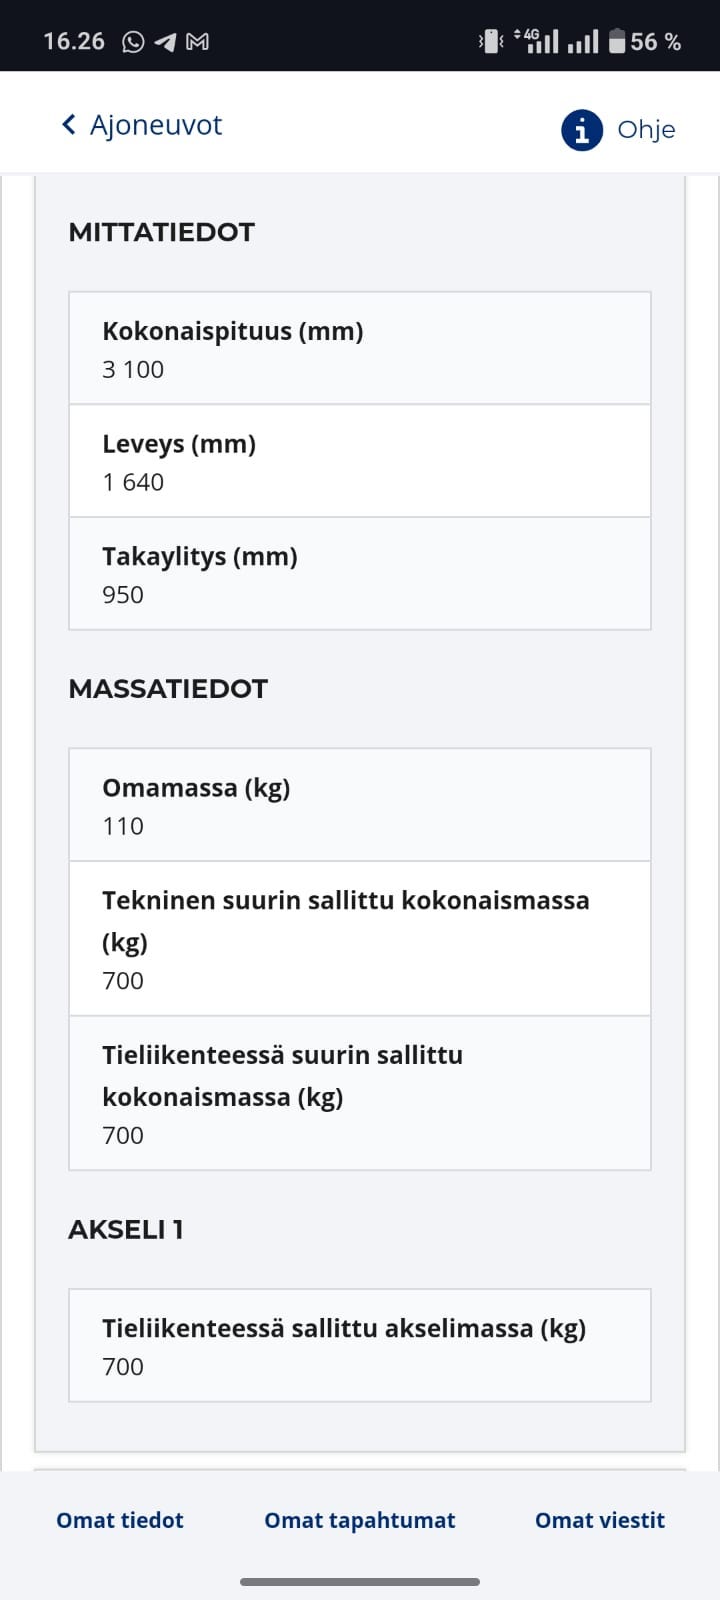720x1600 pixels.
Task: Switch to Omat tapahtumat
Action: [x=360, y=1520]
